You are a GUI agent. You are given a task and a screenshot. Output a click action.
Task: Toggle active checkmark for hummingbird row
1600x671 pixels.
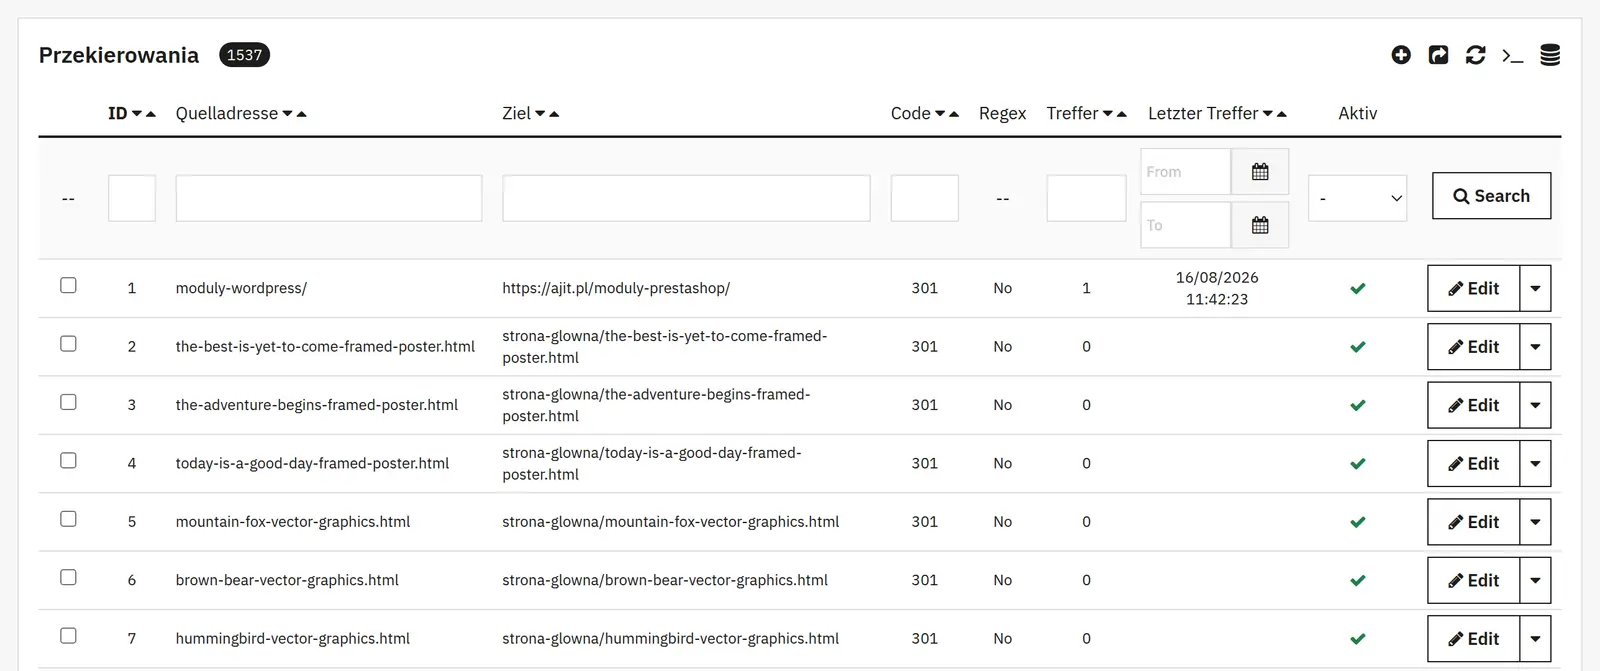[1358, 639]
